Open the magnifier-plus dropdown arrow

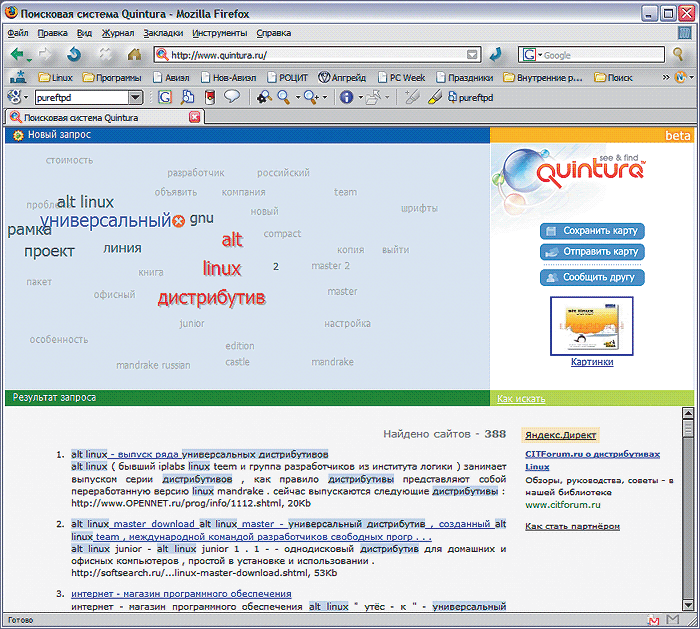click(x=325, y=97)
